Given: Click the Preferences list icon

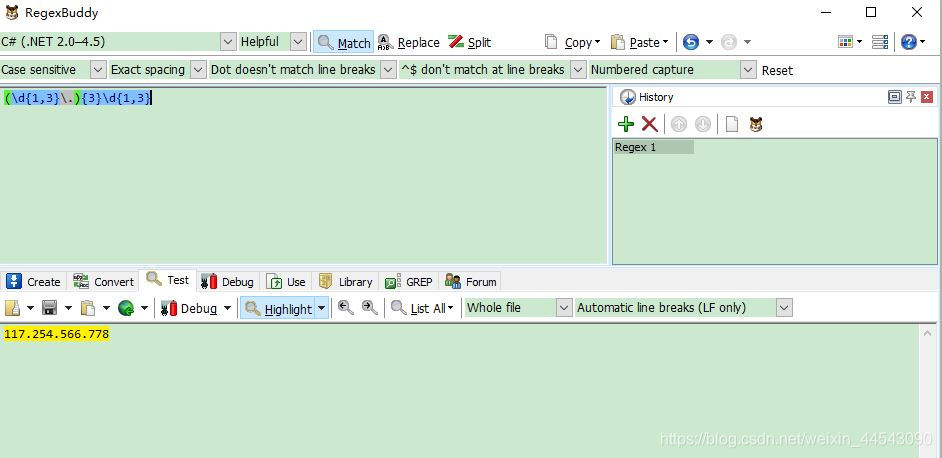Looking at the screenshot, I should (880, 41).
